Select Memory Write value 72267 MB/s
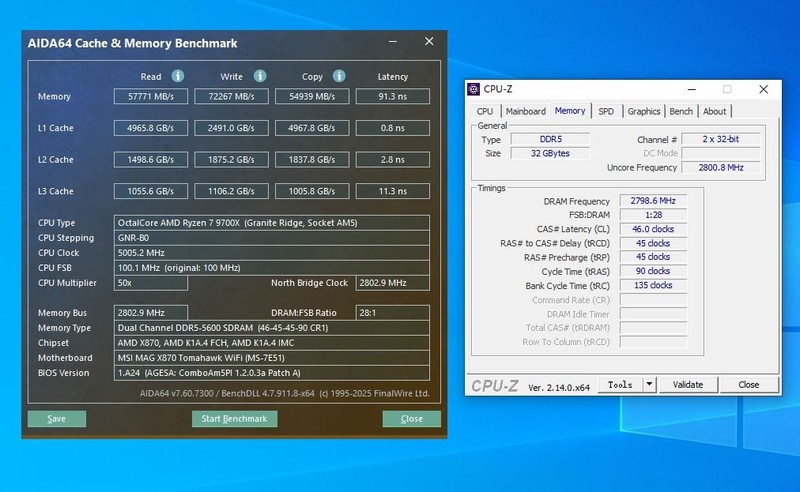Viewport: 800px width, 492px height. pos(231,96)
